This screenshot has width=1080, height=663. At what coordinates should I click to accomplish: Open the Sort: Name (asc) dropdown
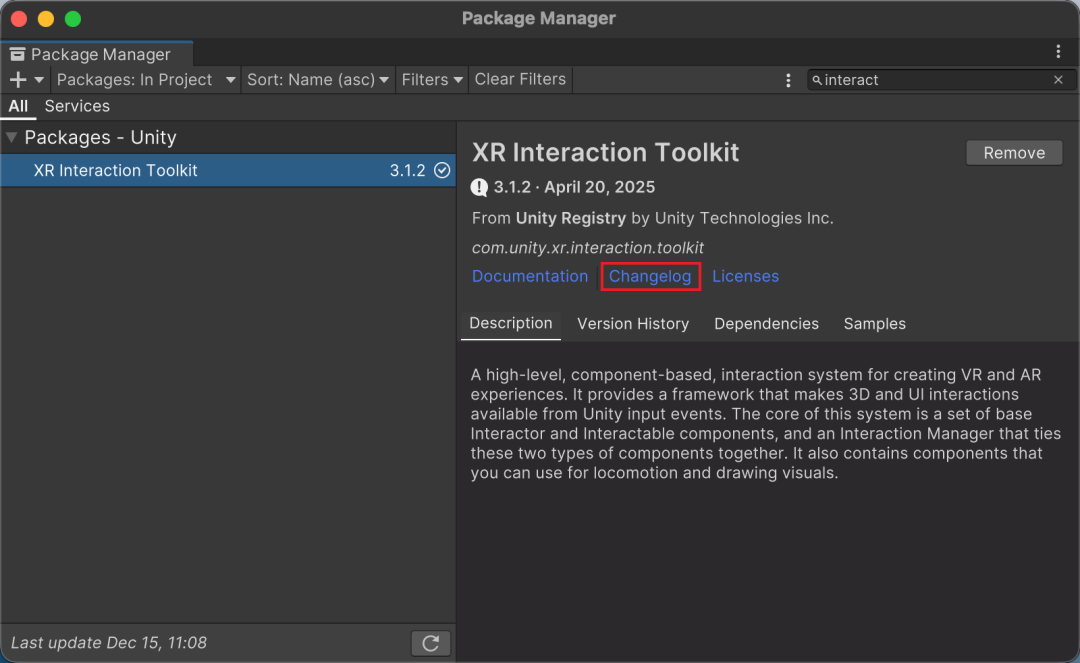tap(318, 80)
